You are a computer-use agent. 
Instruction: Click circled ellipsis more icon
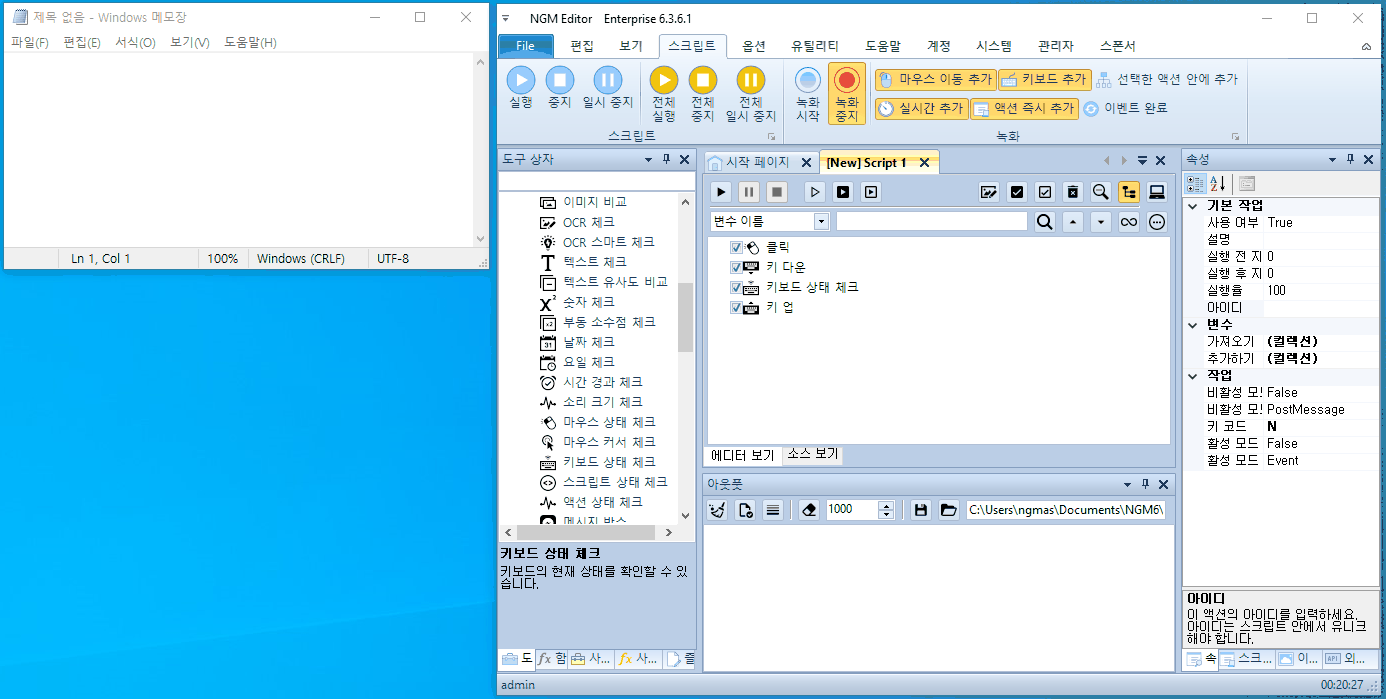click(x=1157, y=222)
